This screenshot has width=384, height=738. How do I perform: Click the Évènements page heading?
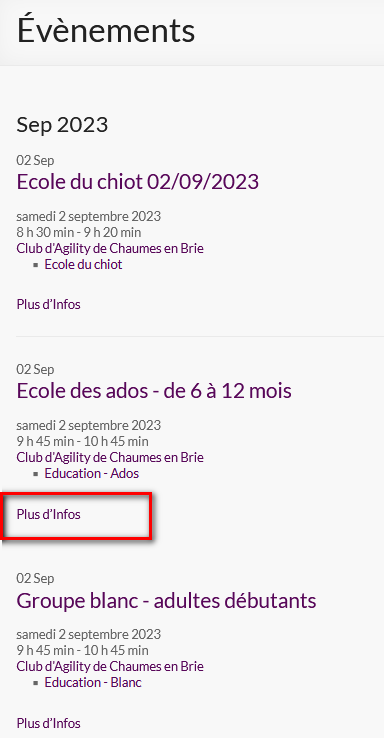click(106, 30)
